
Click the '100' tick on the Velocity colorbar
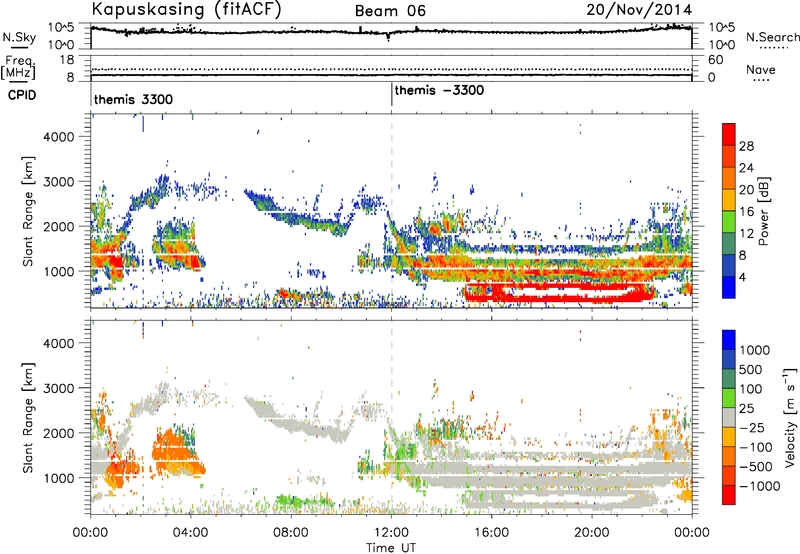point(751,389)
